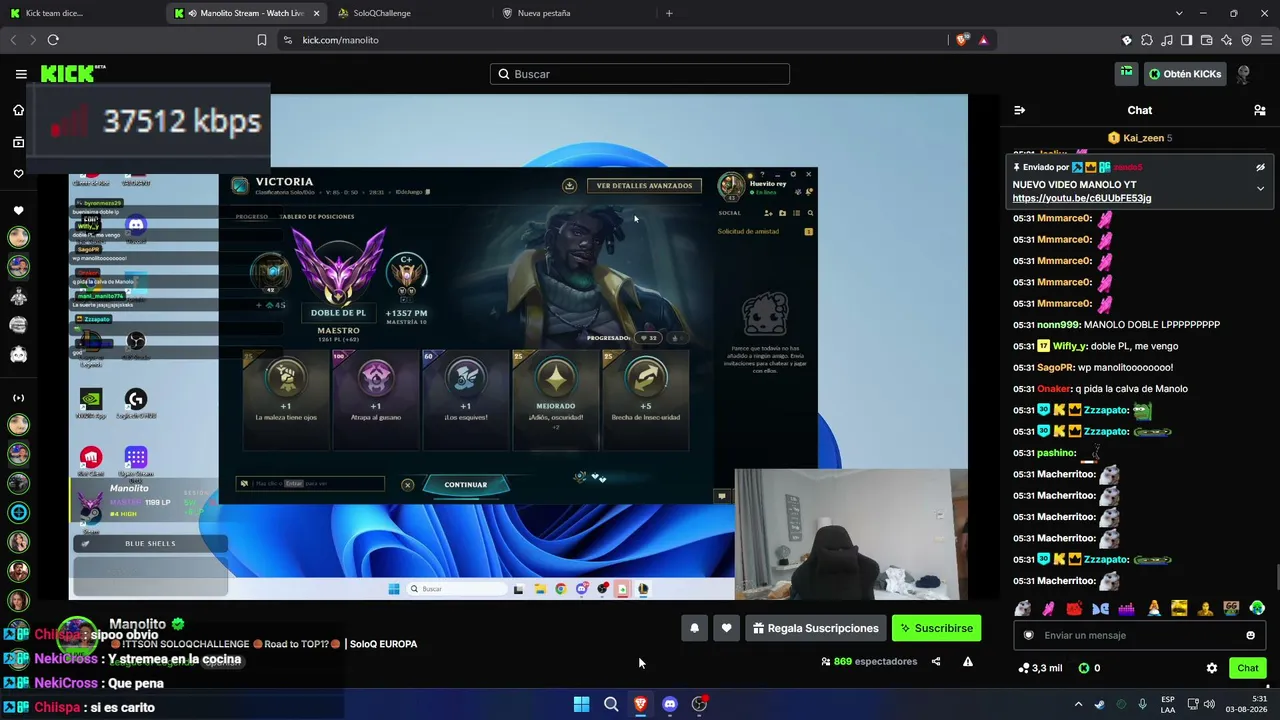Open the browser main menu hamburger
The height and width of the screenshot is (720, 1280).
pos(1266,40)
